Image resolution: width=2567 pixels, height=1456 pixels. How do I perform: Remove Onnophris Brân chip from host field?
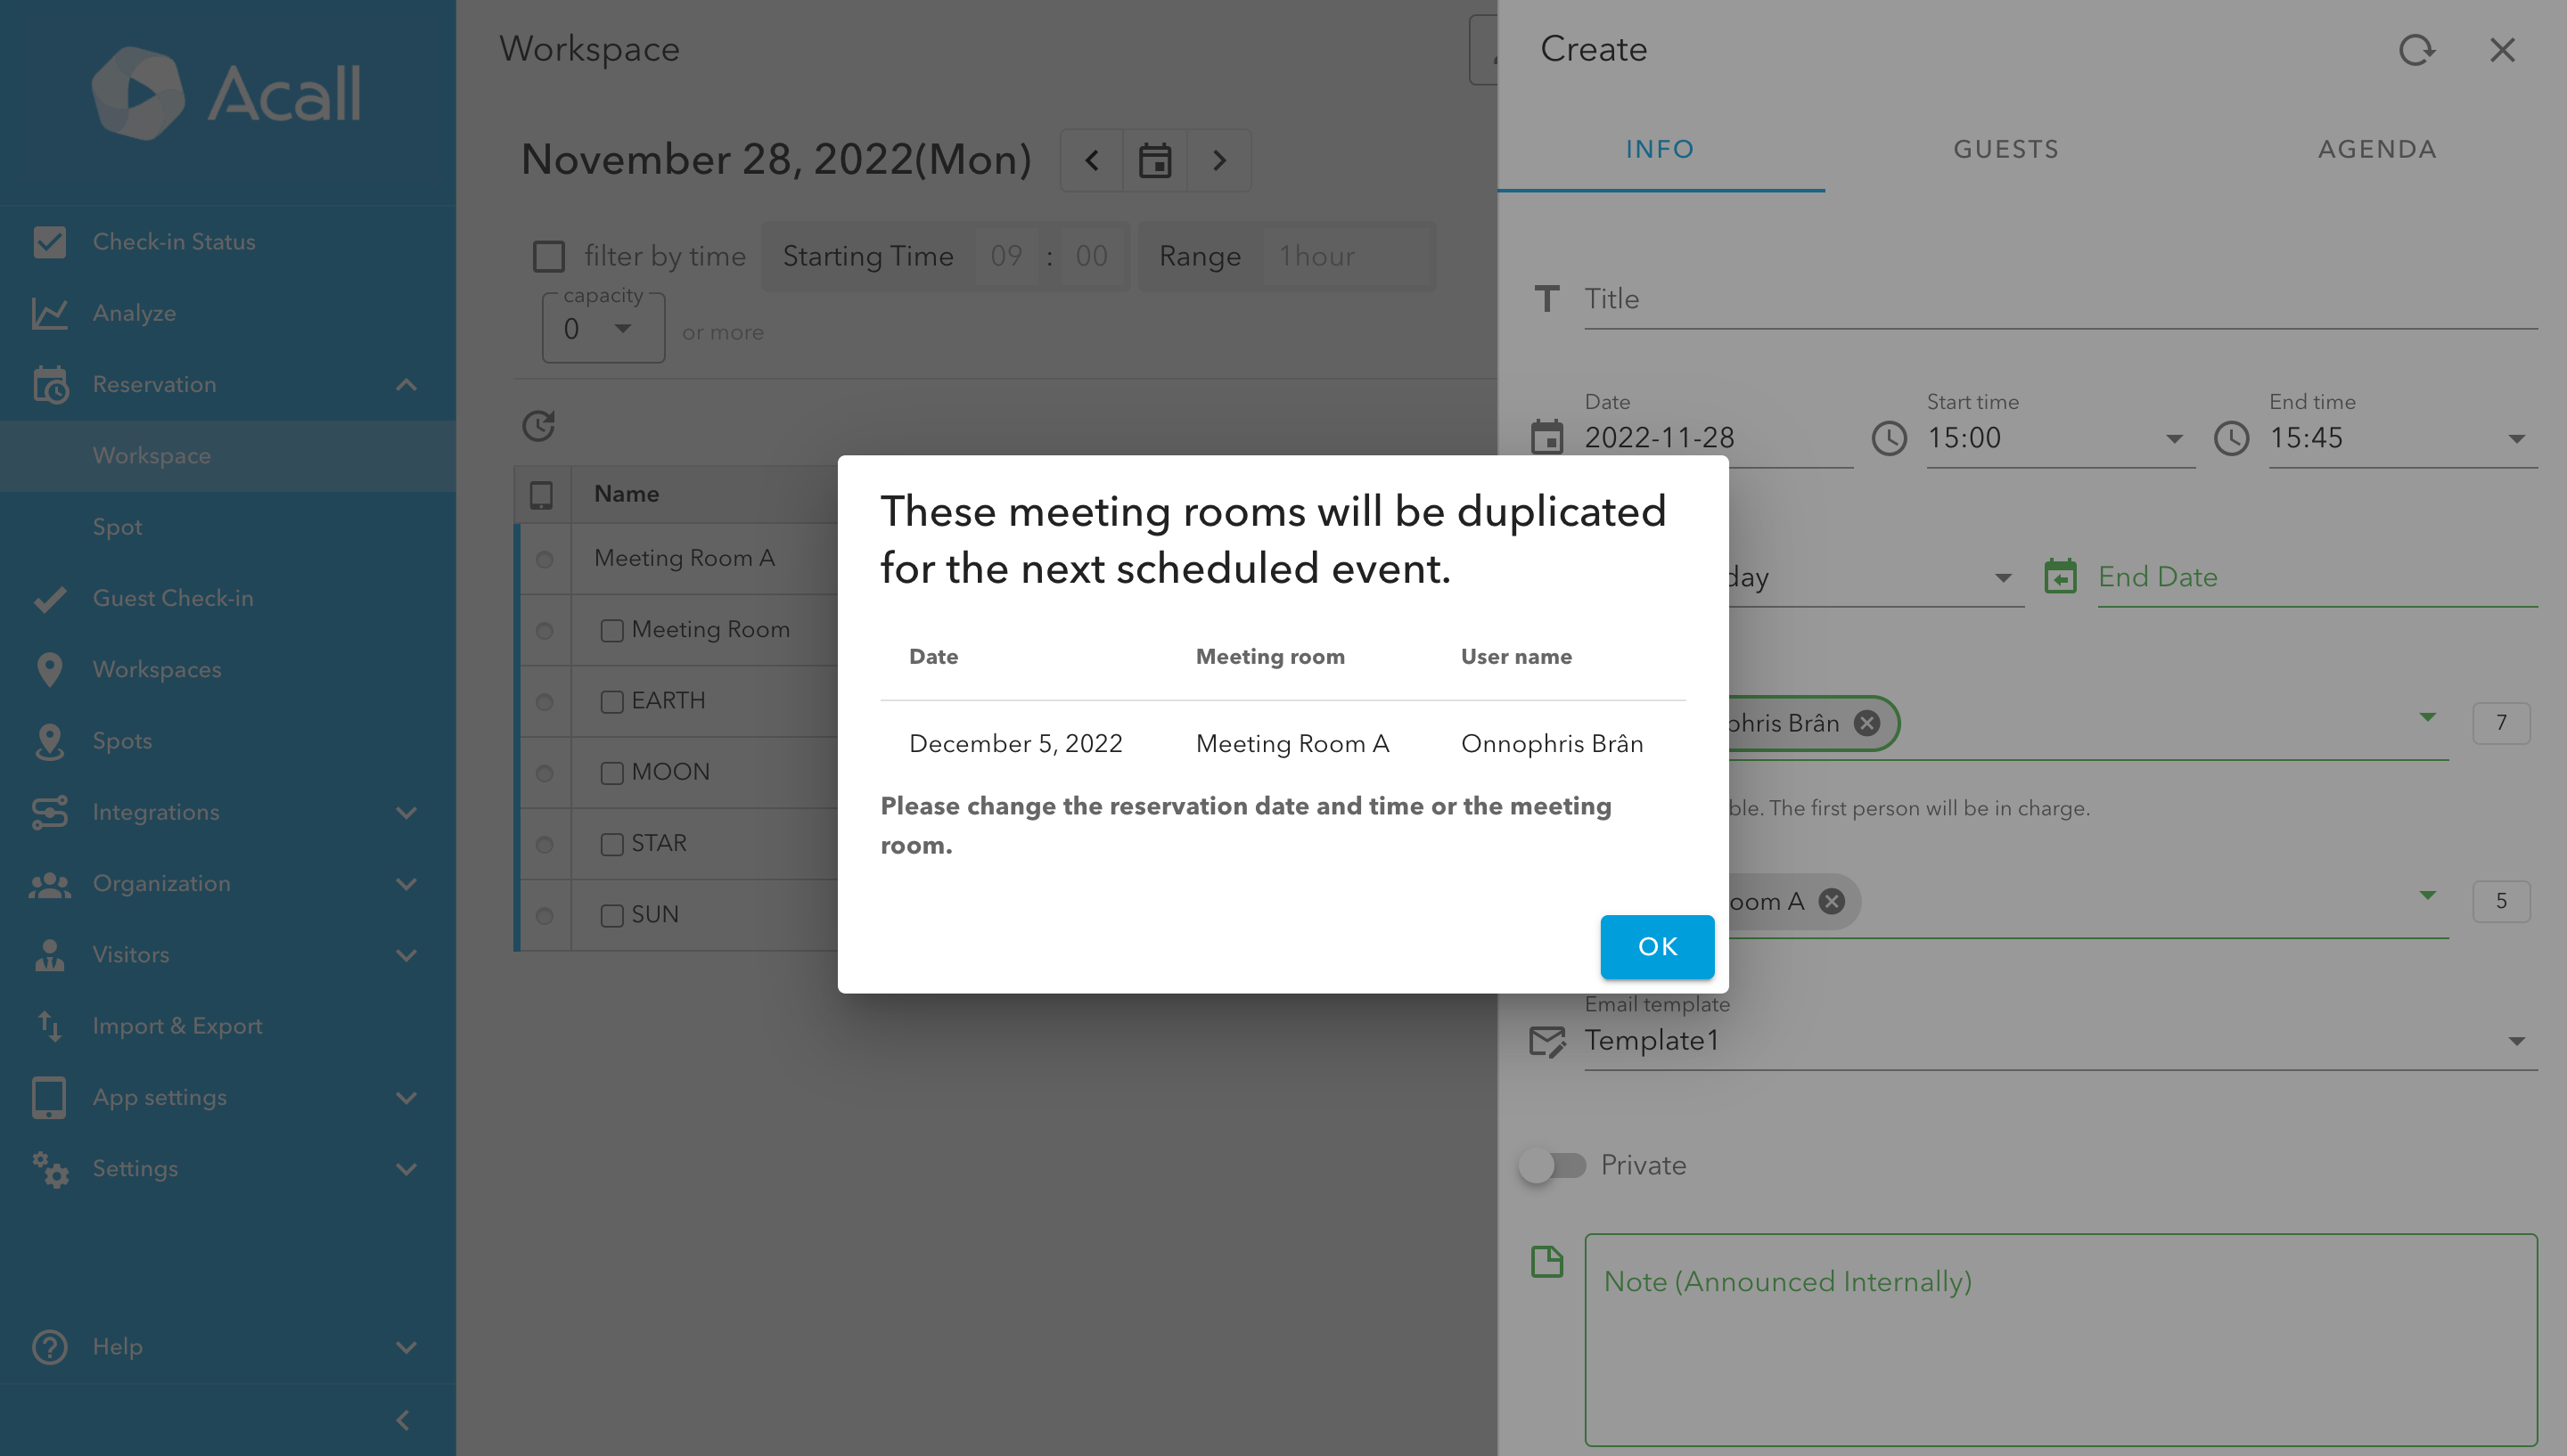(1866, 723)
